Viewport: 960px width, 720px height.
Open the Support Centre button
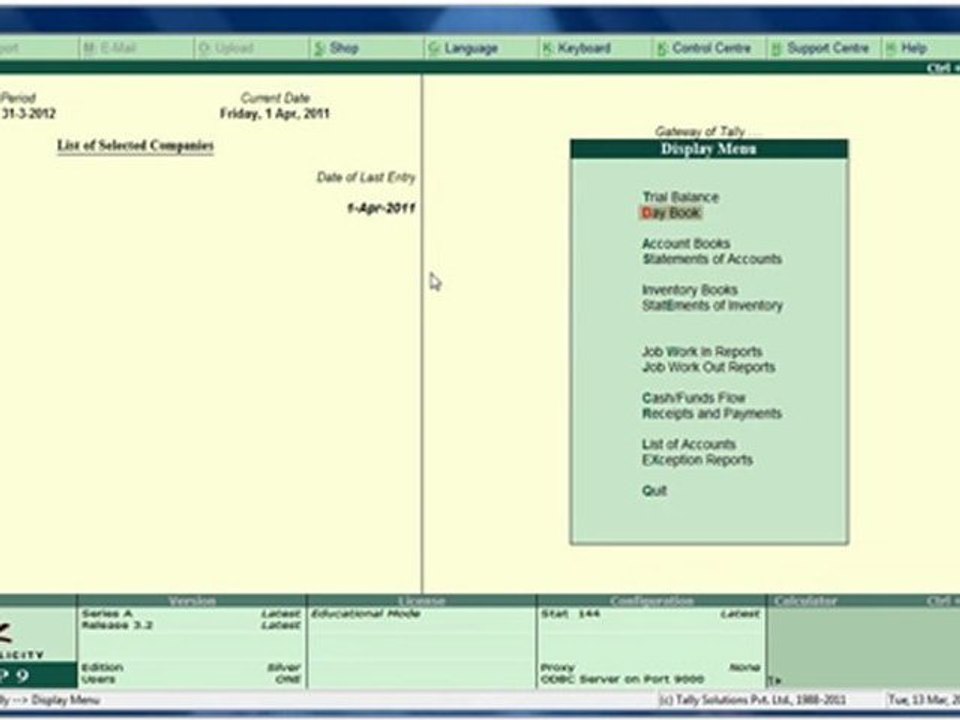click(820, 48)
